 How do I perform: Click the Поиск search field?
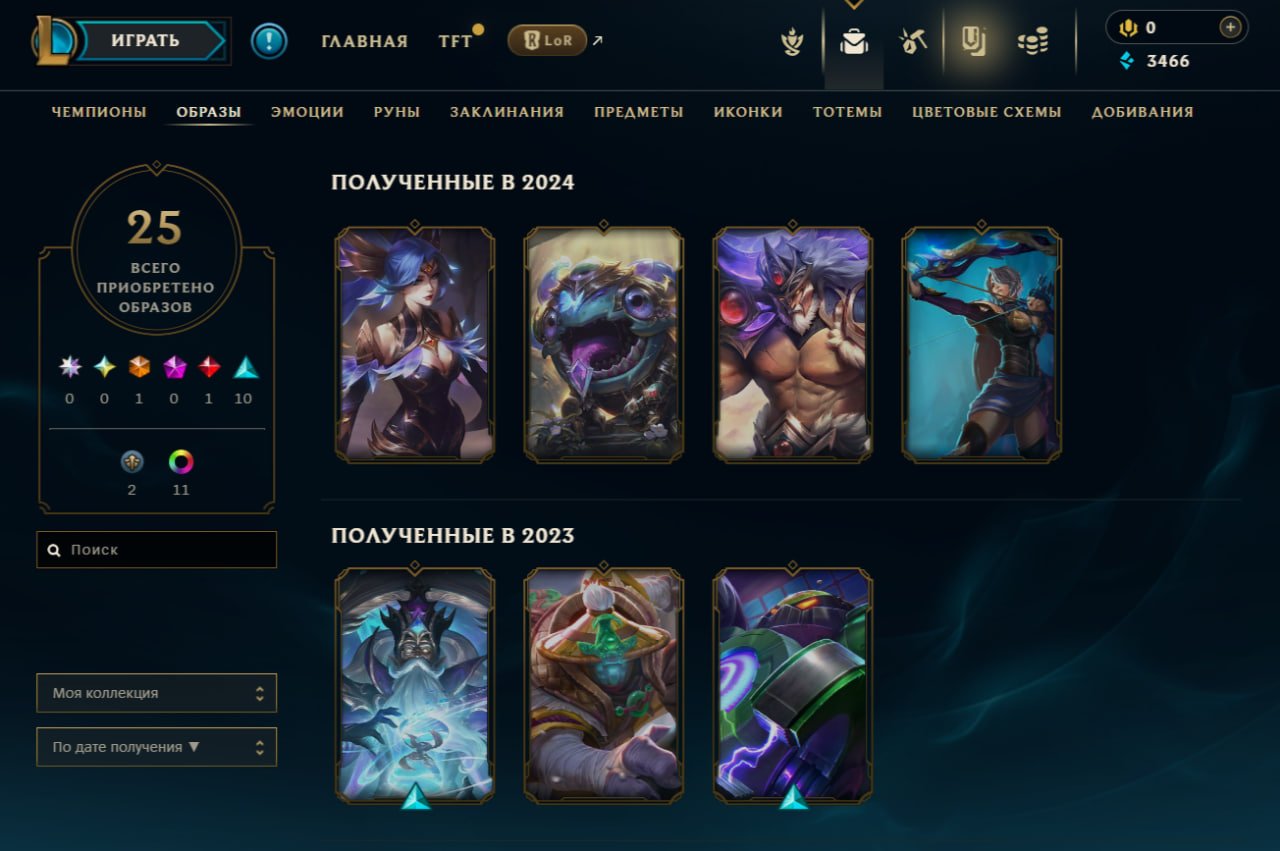[x=157, y=550]
